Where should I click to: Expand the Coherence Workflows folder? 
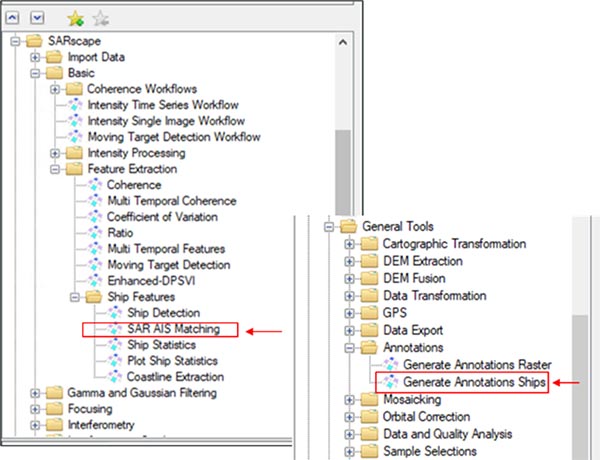(x=55, y=89)
